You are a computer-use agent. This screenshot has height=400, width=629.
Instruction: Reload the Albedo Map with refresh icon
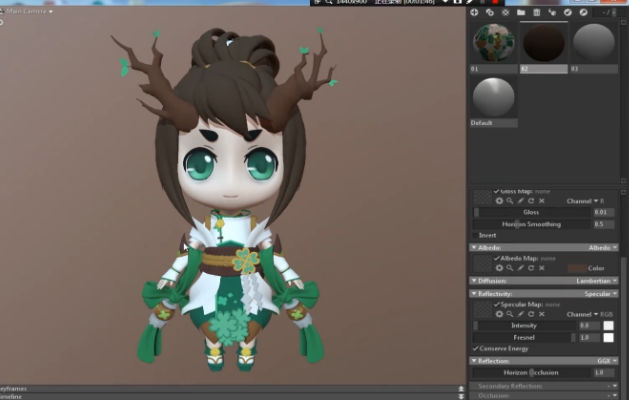[x=531, y=268]
